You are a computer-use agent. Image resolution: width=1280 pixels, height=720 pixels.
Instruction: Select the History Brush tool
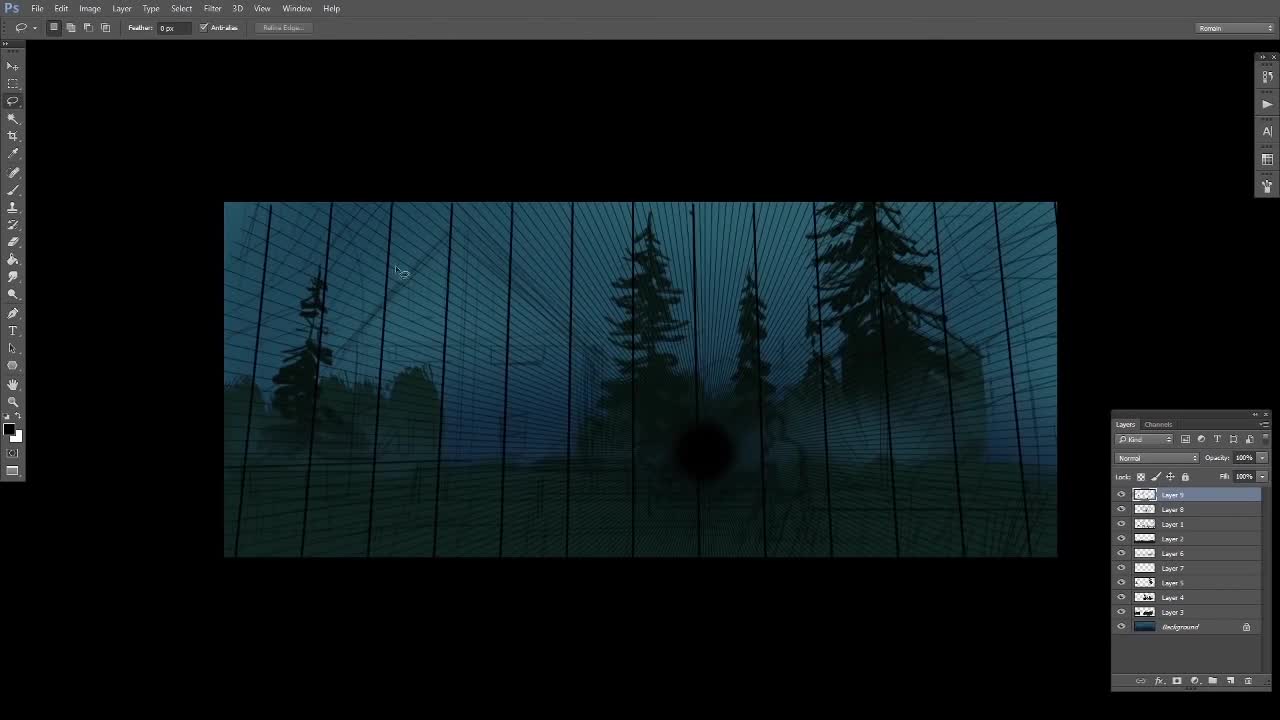[x=13, y=225]
